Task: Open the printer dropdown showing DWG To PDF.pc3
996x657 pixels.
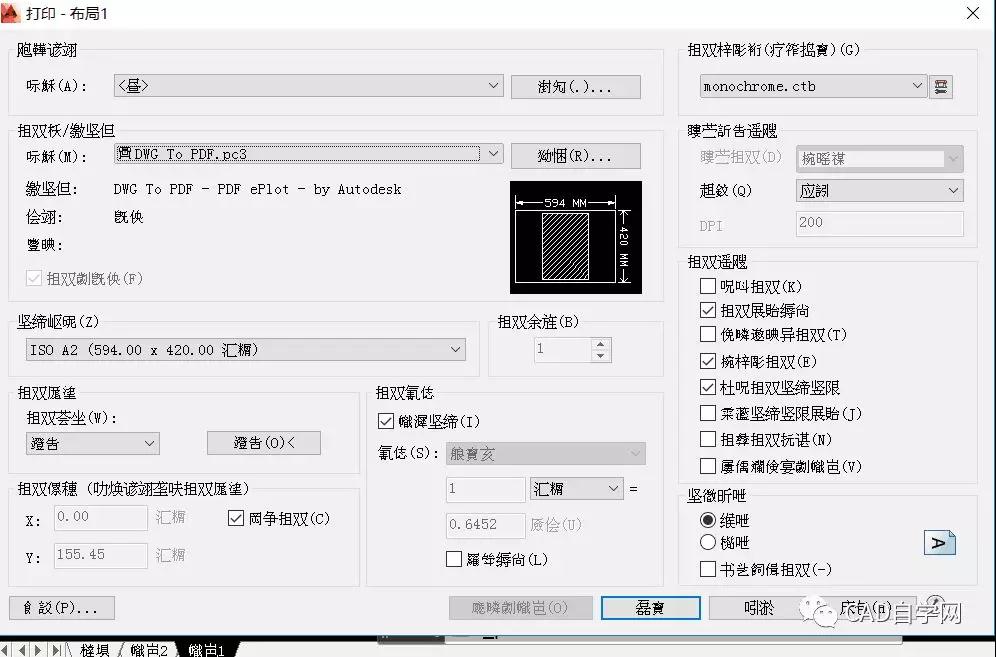Action: click(494, 153)
